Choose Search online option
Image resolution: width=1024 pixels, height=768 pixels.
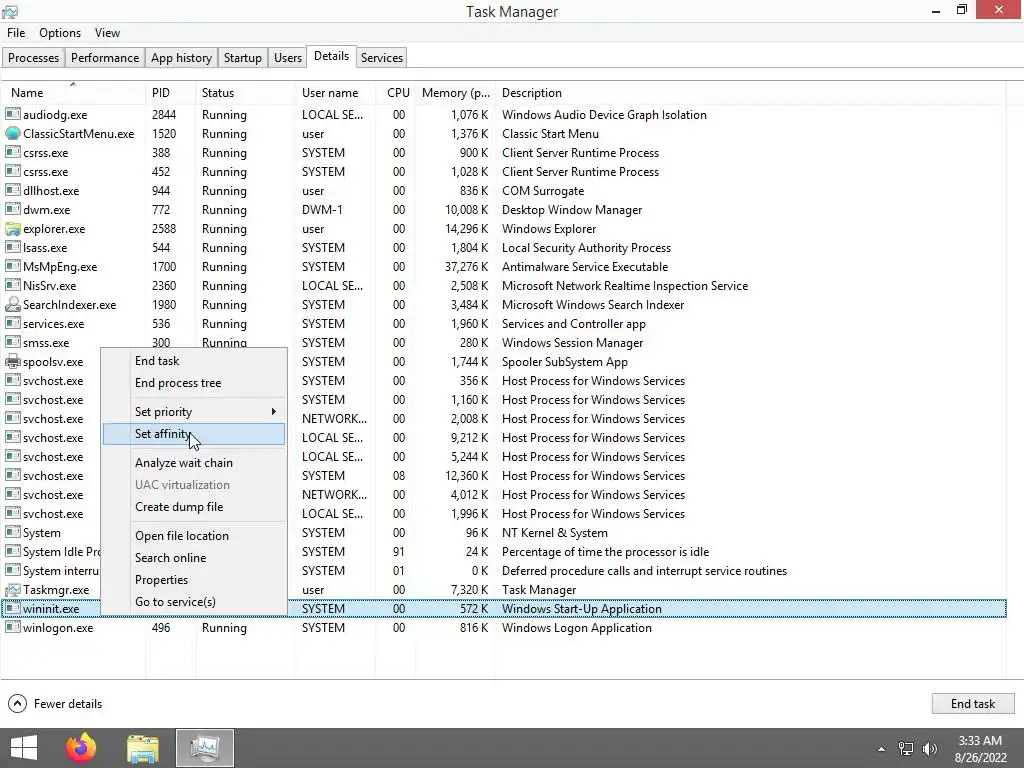click(x=194, y=558)
